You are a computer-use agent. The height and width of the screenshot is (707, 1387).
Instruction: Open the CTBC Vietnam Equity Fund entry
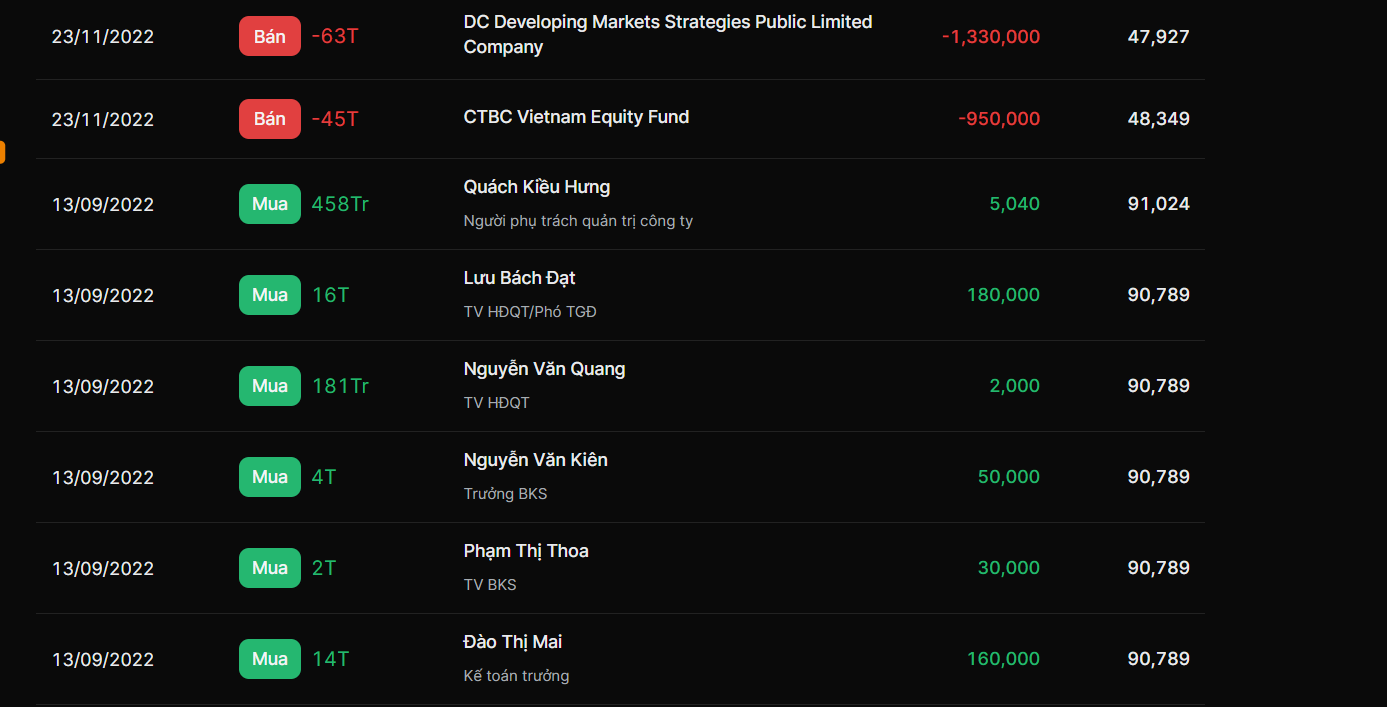576,117
